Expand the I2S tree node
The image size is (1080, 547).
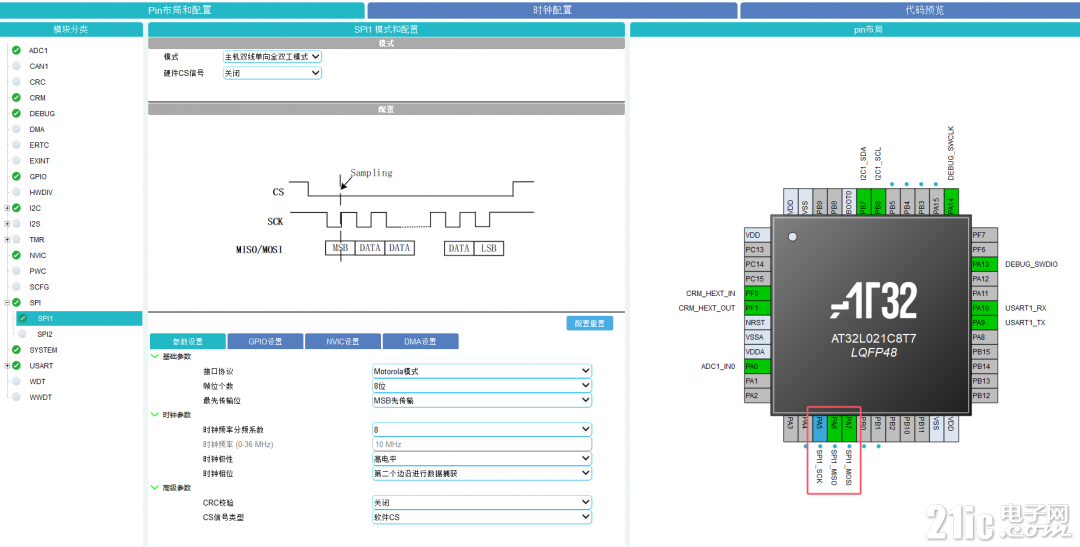point(7,224)
